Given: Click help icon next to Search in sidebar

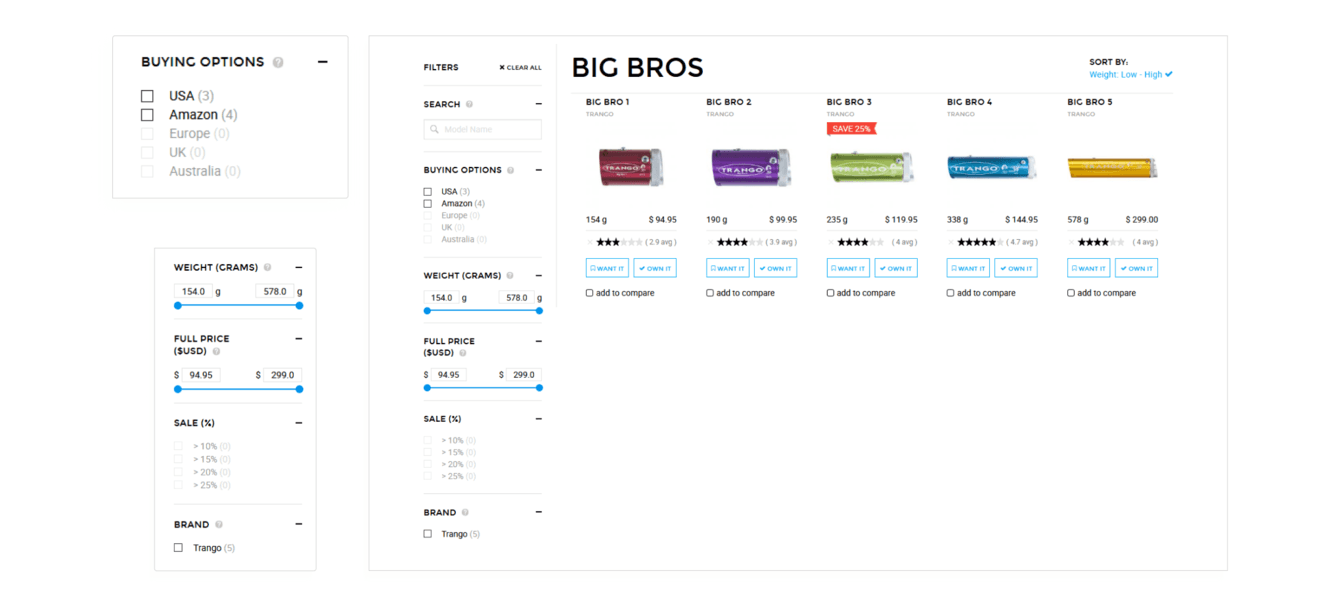Looking at the screenshot, I should click(469, 104).
